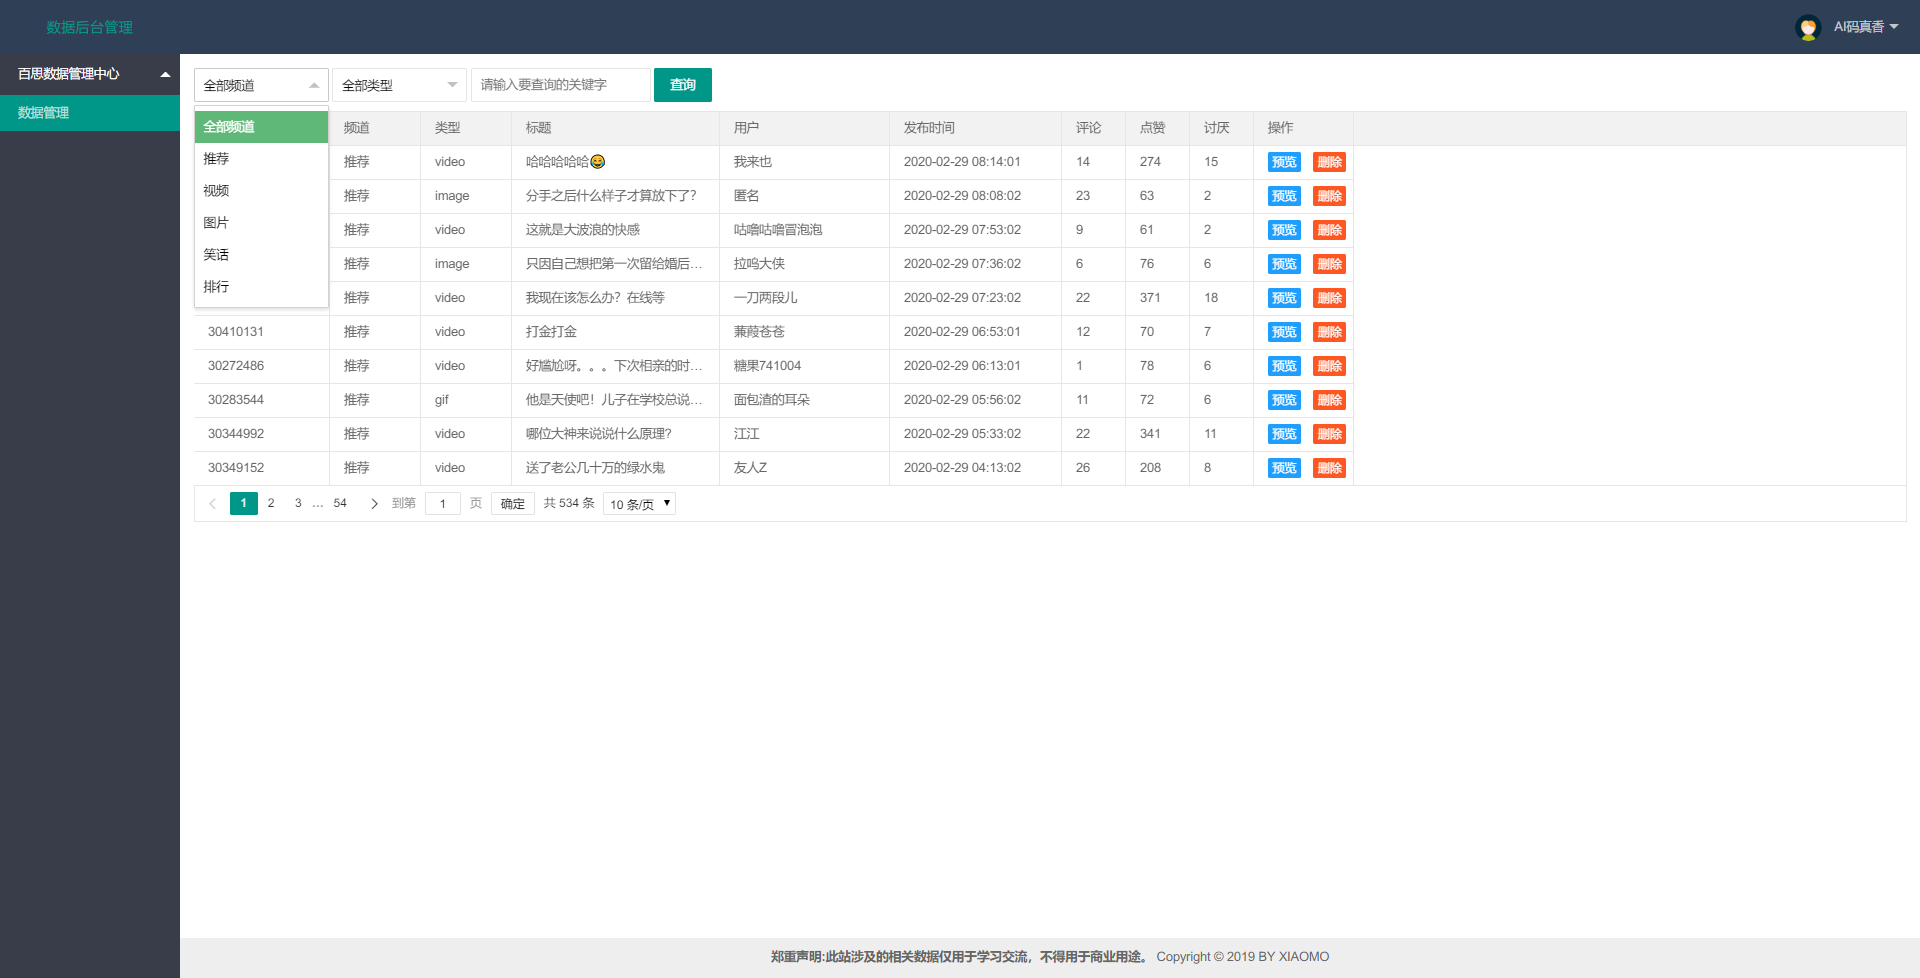
Task: Delete the 哈哈哈哈哈 post
Action: 1329,162
